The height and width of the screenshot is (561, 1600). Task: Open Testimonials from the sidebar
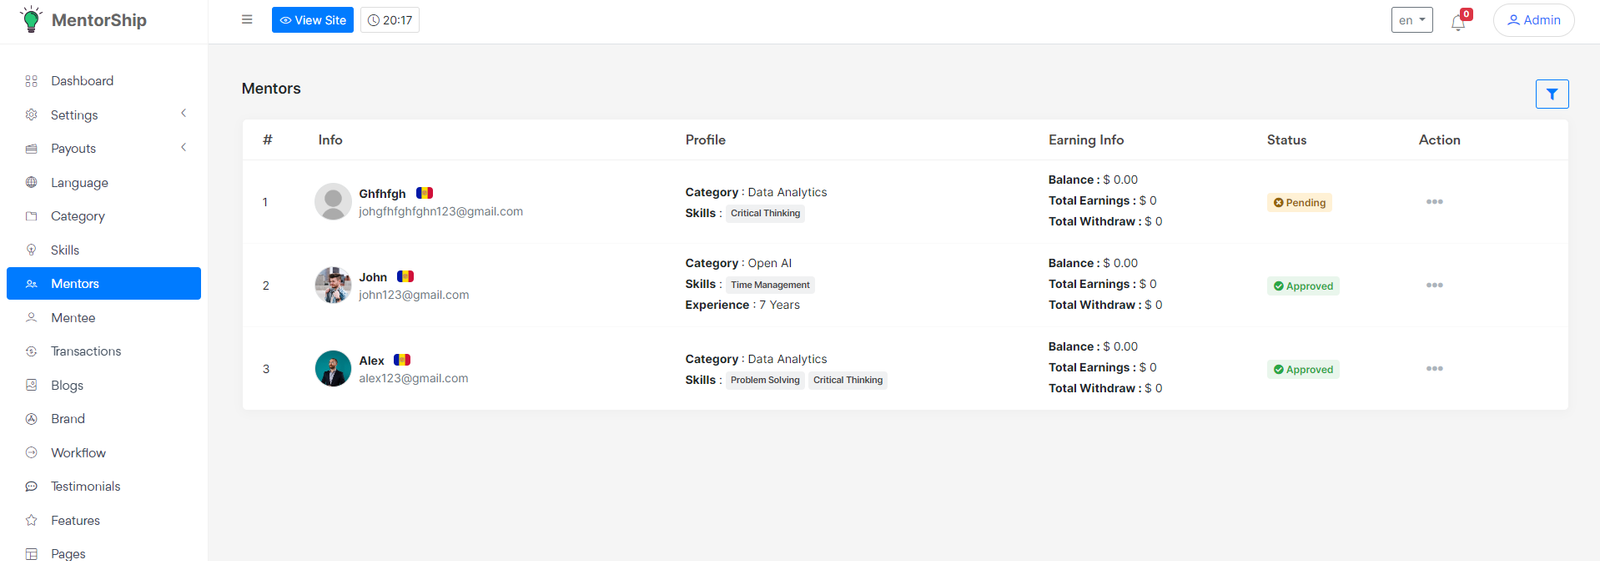pos(85,486)
